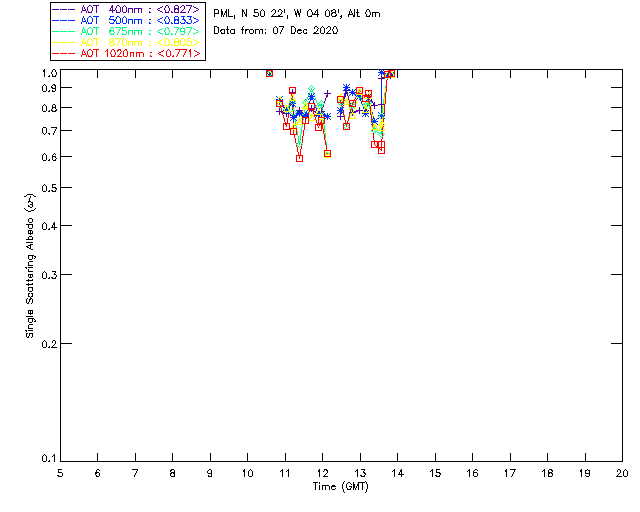Click the 20 tick label on time axis
640x512 pixels.
(x=622, y=473)
